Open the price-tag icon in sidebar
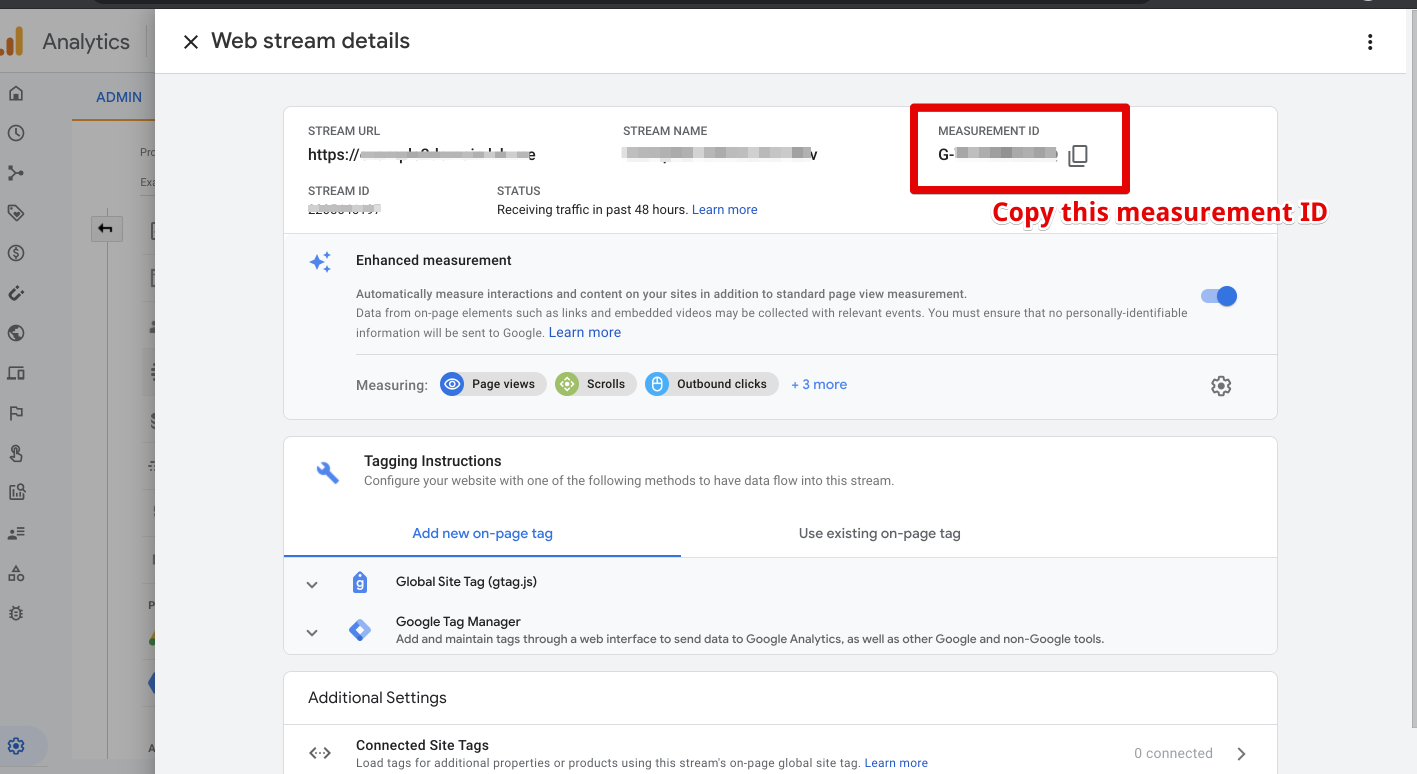Viewport: 1417px width, 774px height. (16, 213)
